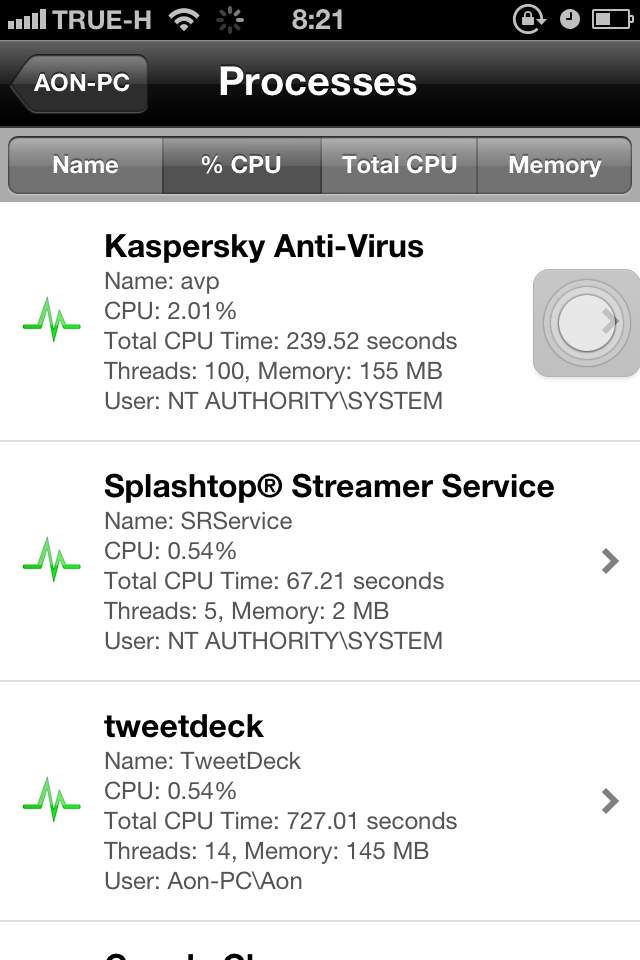Tap the Wi-Fi status icon

[183, 19]
